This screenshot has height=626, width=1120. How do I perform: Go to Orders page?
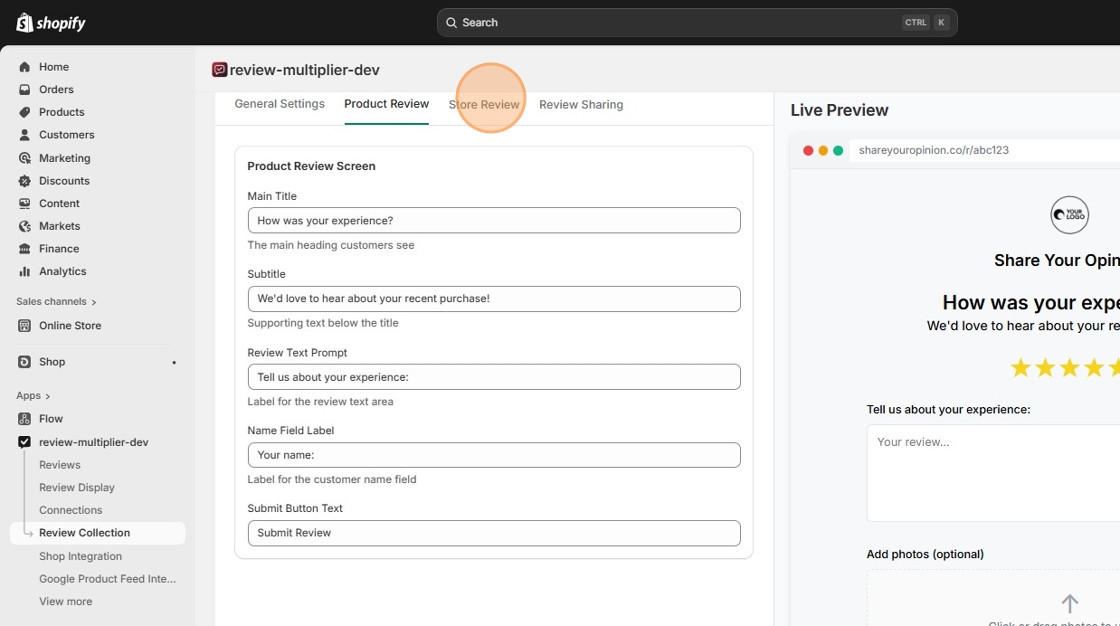[x=56, y=89]
